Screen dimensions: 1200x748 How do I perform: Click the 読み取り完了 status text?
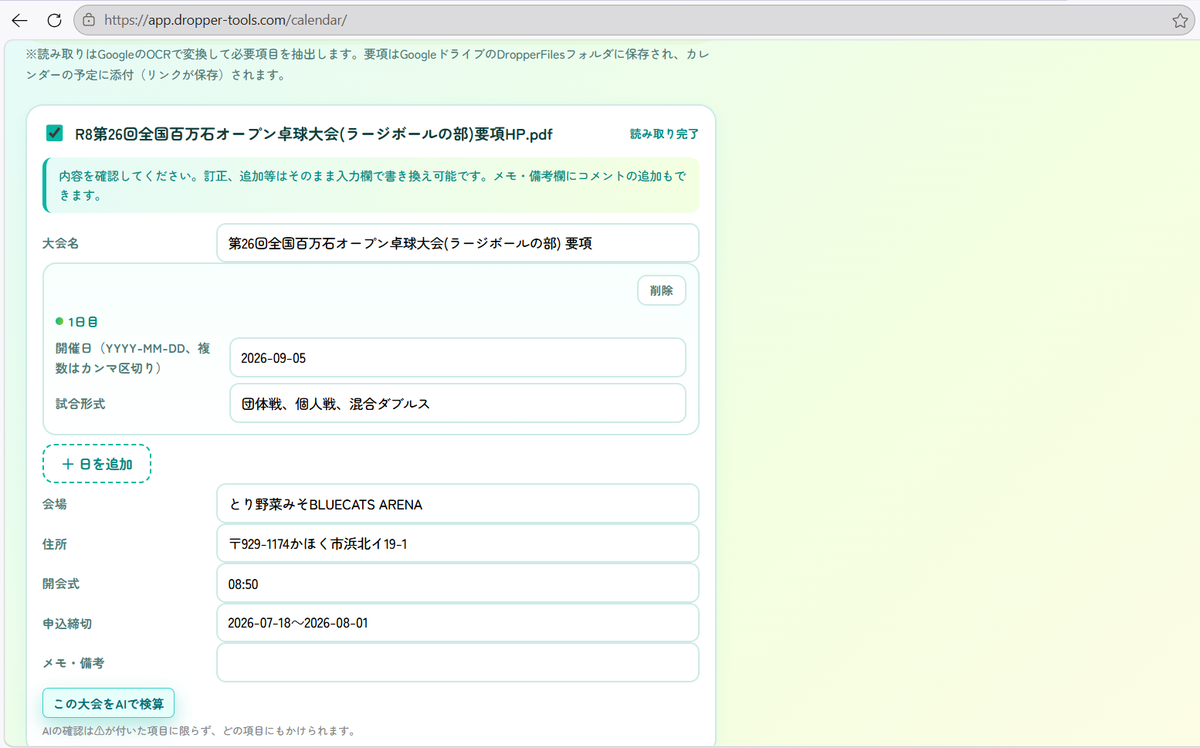point(664,133)
